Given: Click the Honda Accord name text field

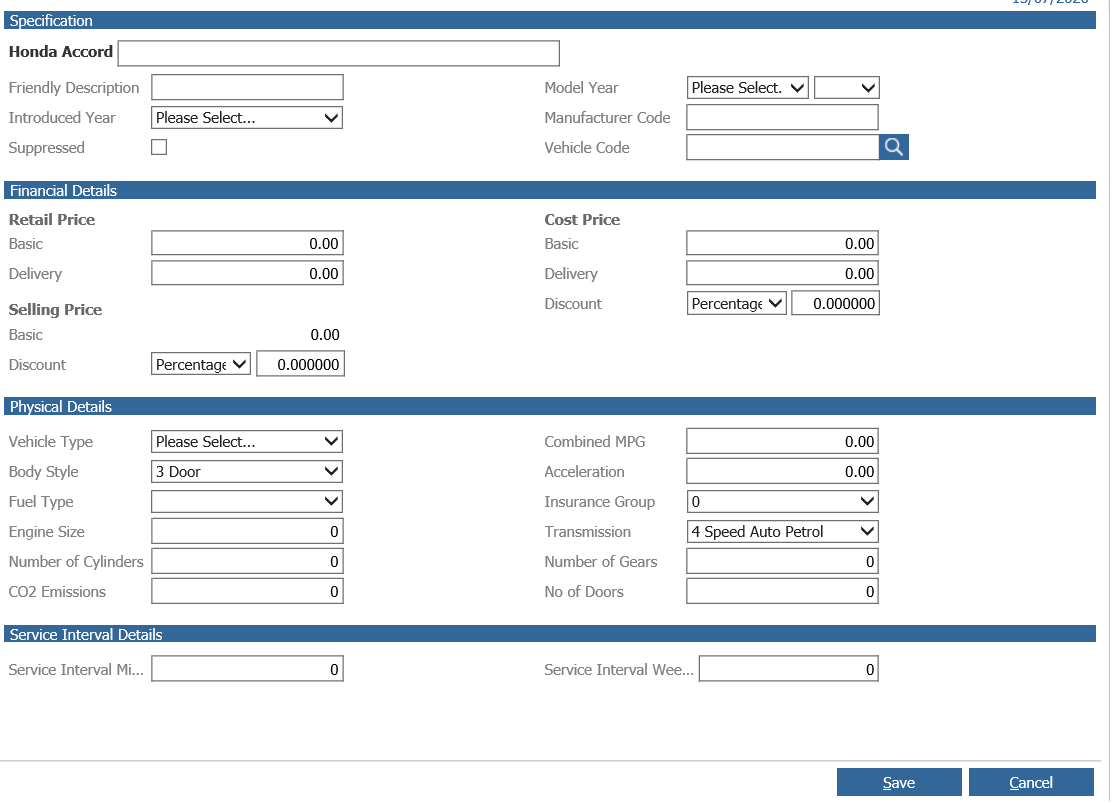Looking at the screenshot, I should (x=339, y=53).
